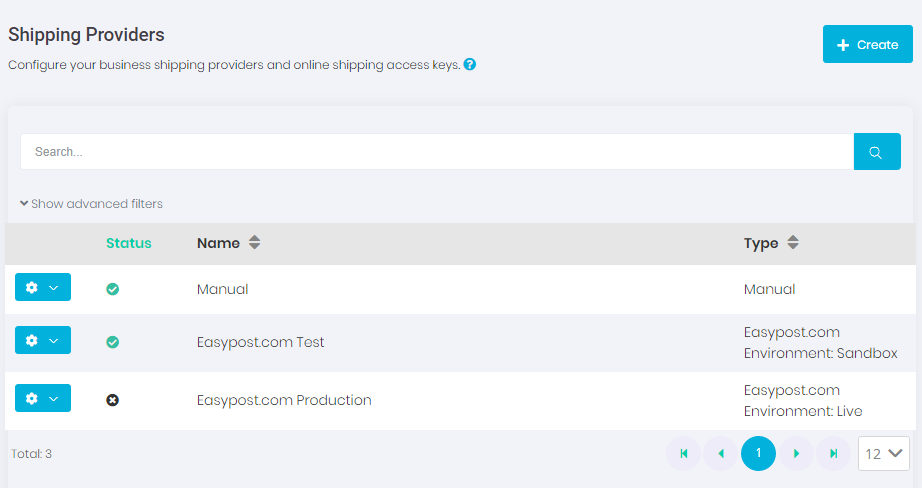Sort the Name column arrows
Image resolution: width=922 pixels, height=488 pixels.
pos(254,243)
